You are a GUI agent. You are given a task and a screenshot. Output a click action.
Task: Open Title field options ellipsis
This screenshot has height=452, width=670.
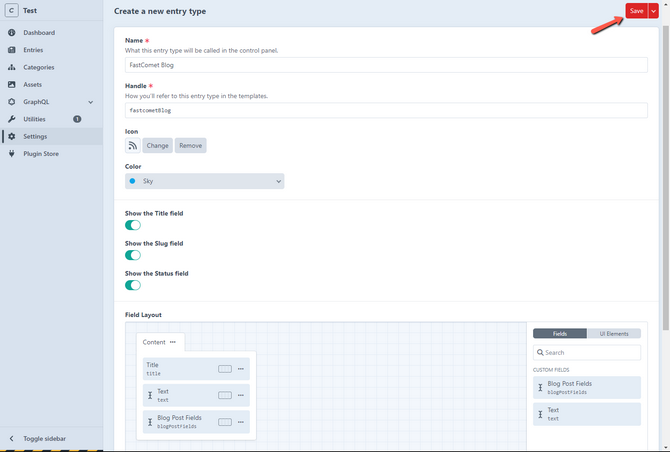click(x=241, y=369)
